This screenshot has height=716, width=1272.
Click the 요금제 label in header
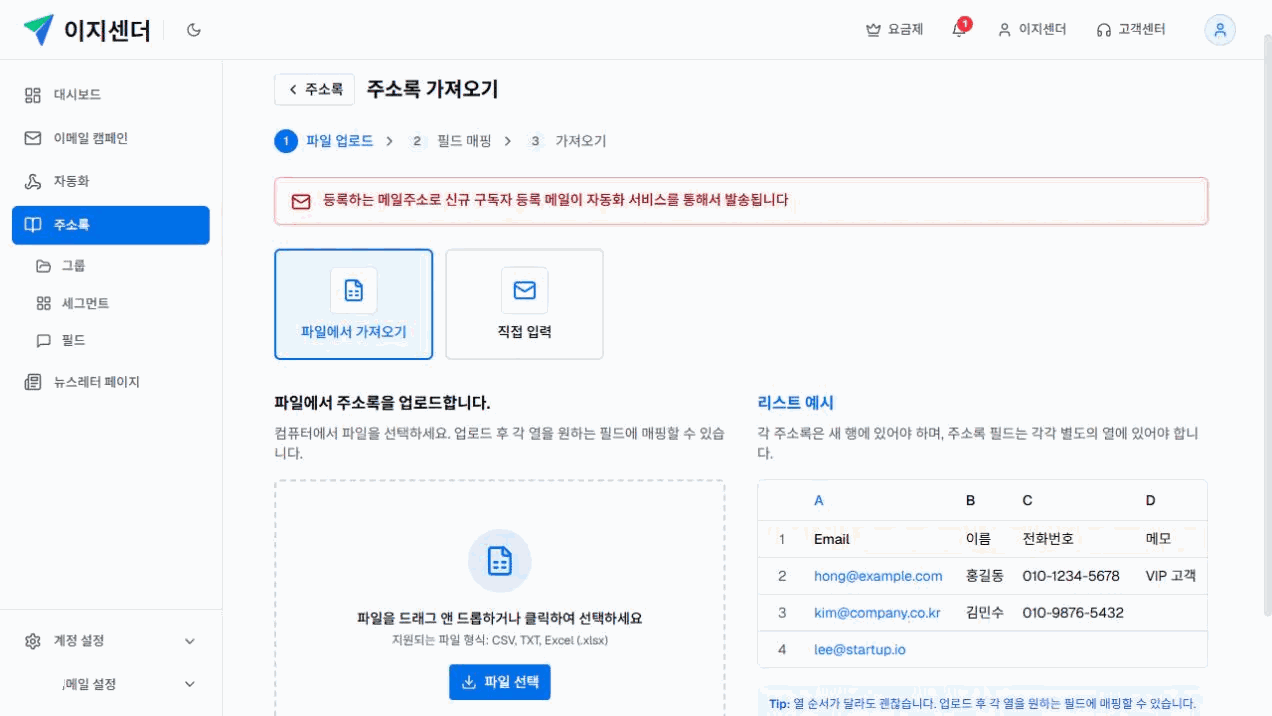click(x=906, y=30)
